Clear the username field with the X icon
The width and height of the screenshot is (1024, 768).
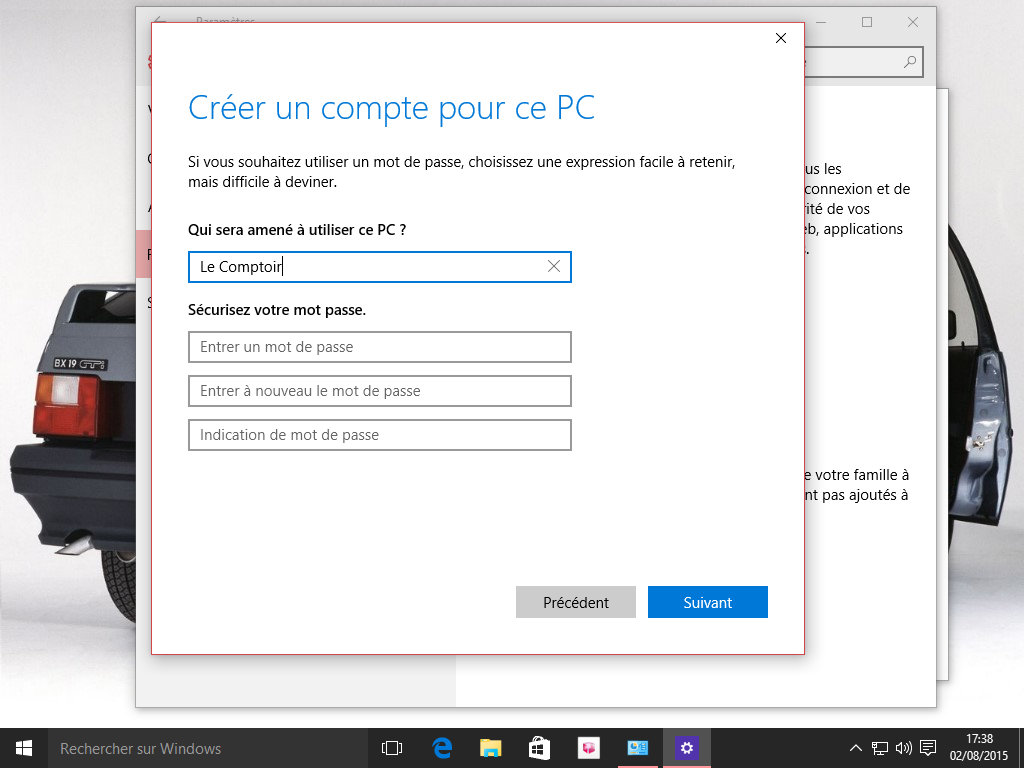(x=554, y=267)
